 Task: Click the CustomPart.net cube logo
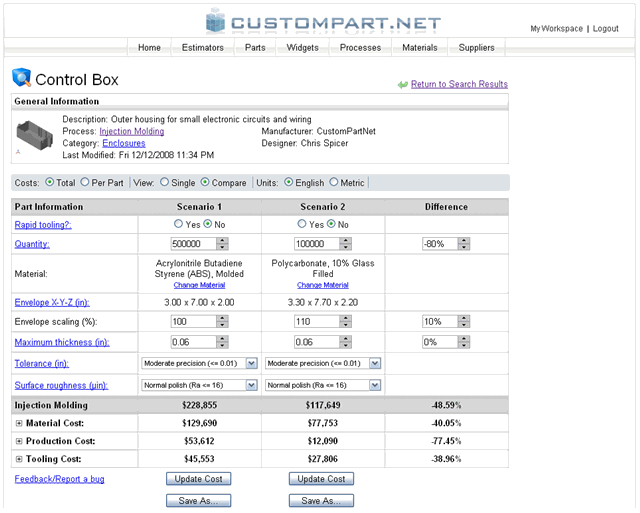coord(215,20)
